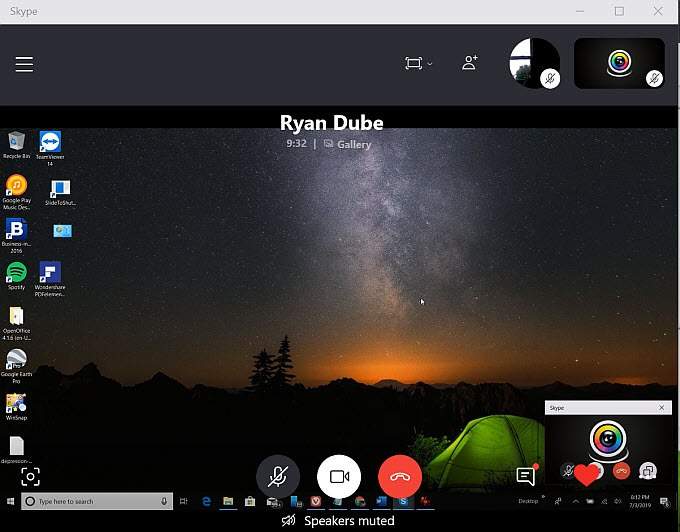Expand the Desktop toolbar on taskbar
This screenshot has width=680, height=532.
click(x=543, y=497)
